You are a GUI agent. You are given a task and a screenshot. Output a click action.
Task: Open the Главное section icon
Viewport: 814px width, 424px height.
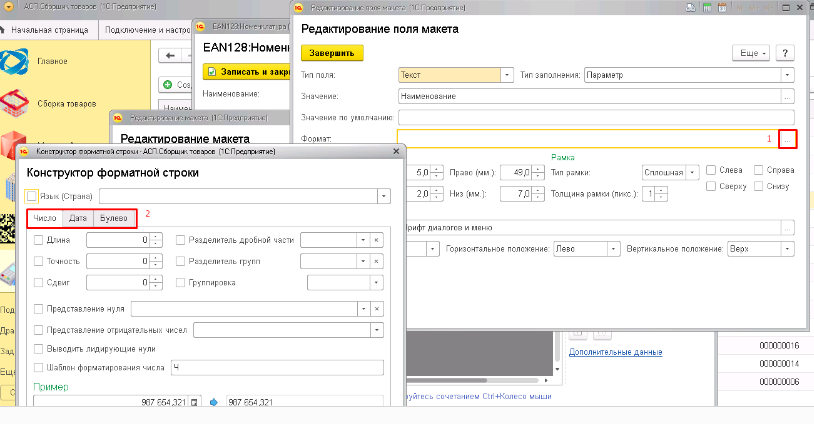[14, 61]
